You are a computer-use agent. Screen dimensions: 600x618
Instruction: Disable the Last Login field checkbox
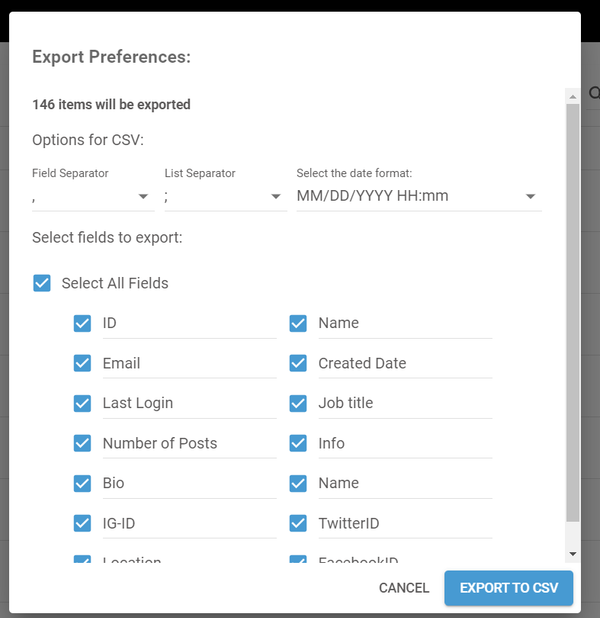[x=82, y=403]
